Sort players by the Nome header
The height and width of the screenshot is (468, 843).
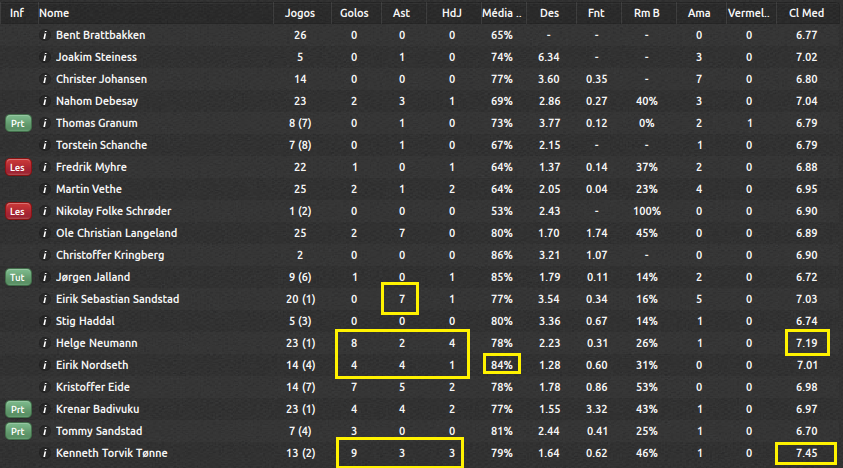tap(54, 14)
